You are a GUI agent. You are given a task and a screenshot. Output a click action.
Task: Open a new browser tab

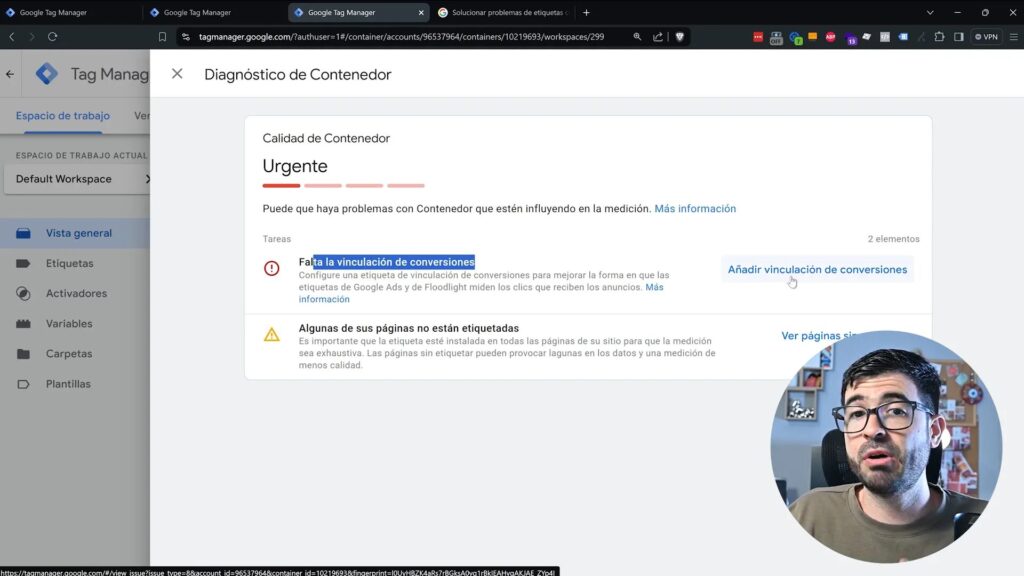tap(586, 12)
